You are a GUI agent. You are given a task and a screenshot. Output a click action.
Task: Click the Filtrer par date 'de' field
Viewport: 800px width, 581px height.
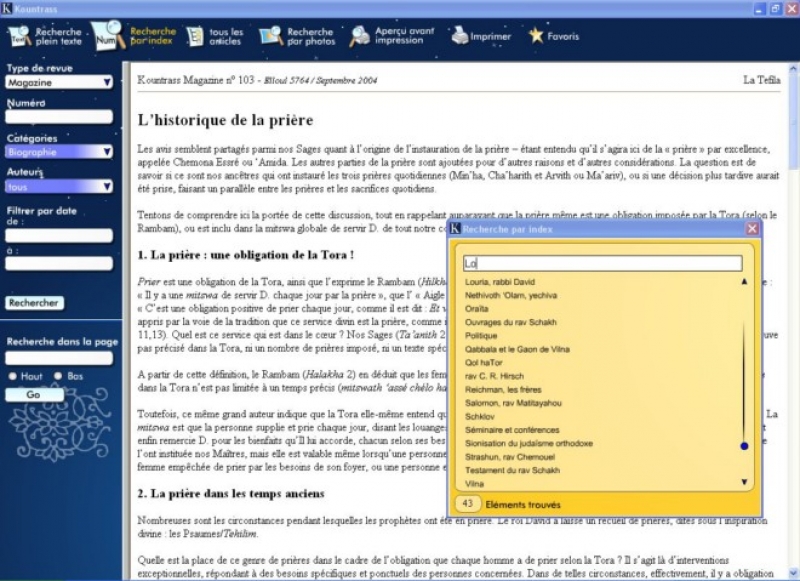click(x=59, y=235)
